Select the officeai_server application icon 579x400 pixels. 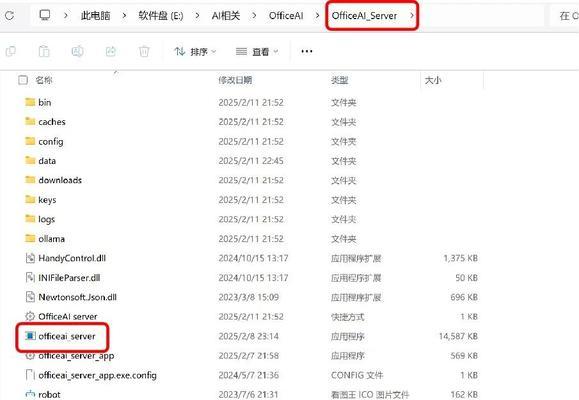(x=30, y=336)
